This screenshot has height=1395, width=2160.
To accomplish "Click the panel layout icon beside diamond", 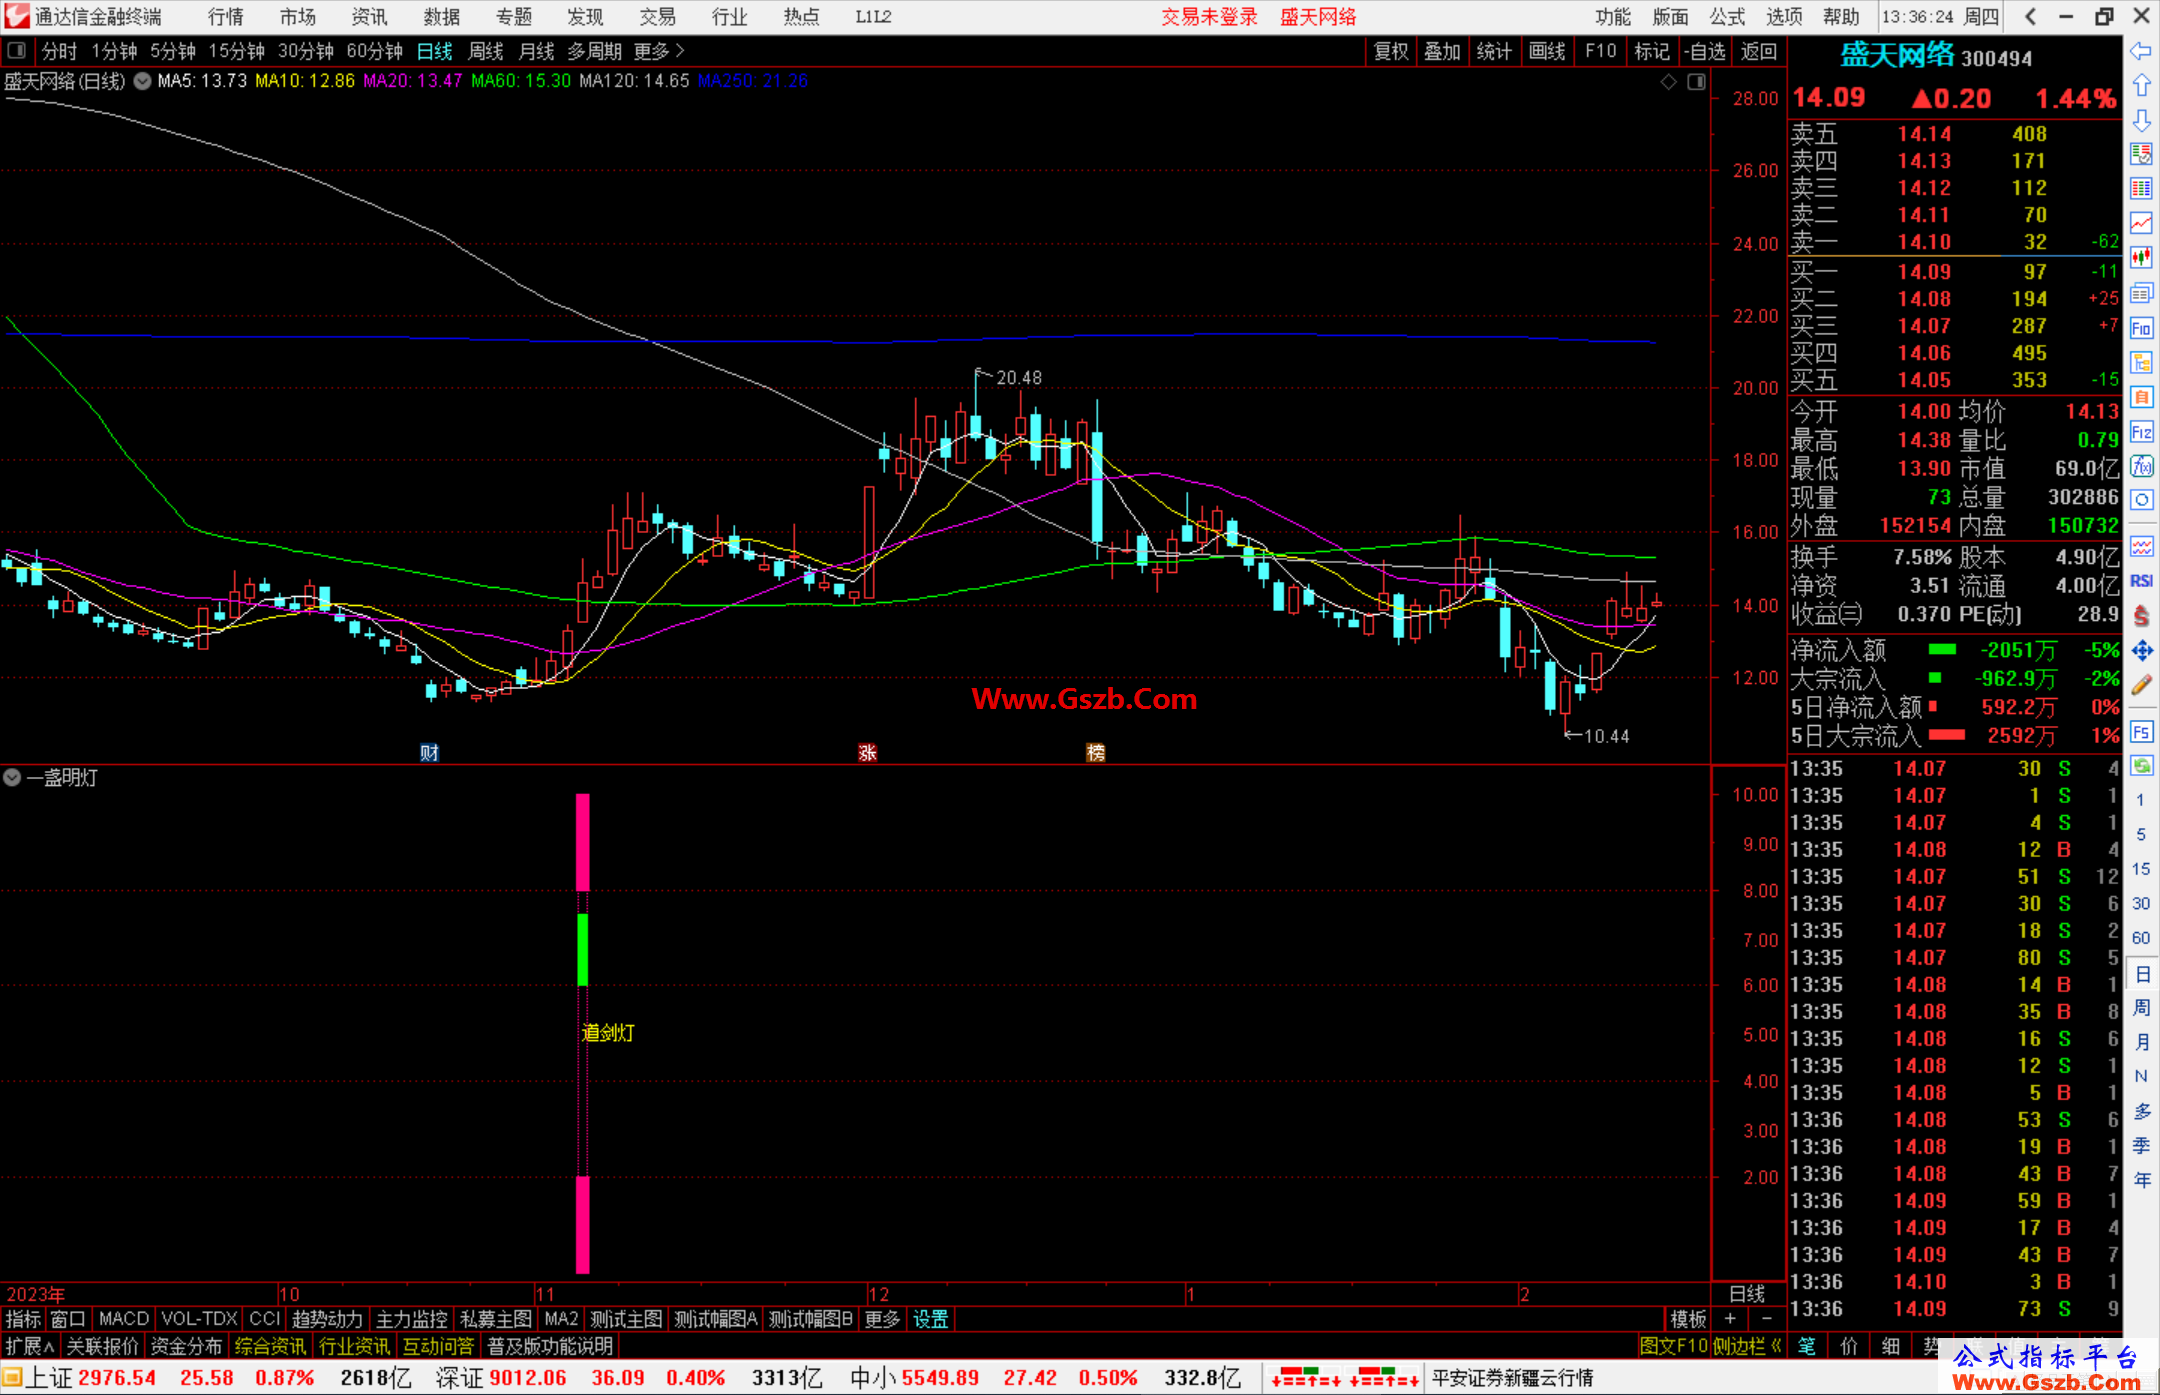I will [x=1696, y=82].
